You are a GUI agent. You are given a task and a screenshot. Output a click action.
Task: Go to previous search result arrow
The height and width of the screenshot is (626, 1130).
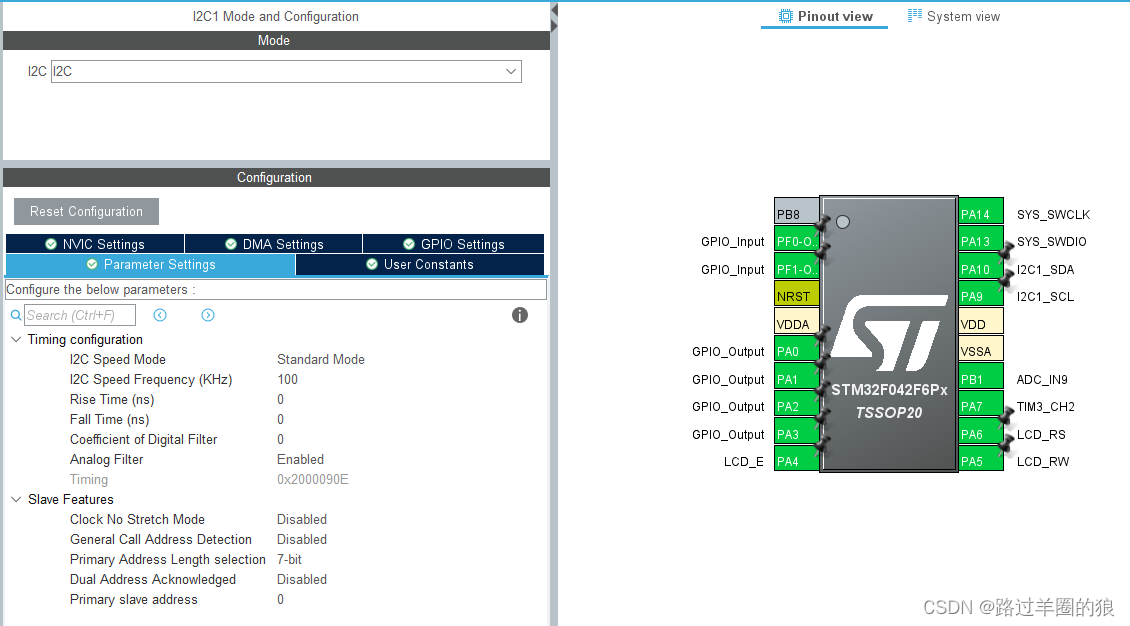tap(160, 315)
